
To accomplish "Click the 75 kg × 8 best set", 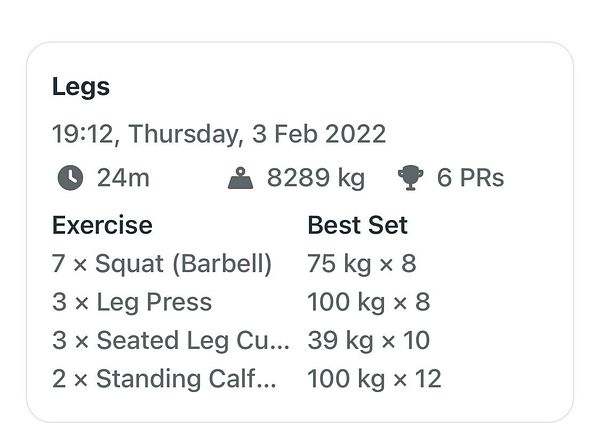I will (361, 264).
